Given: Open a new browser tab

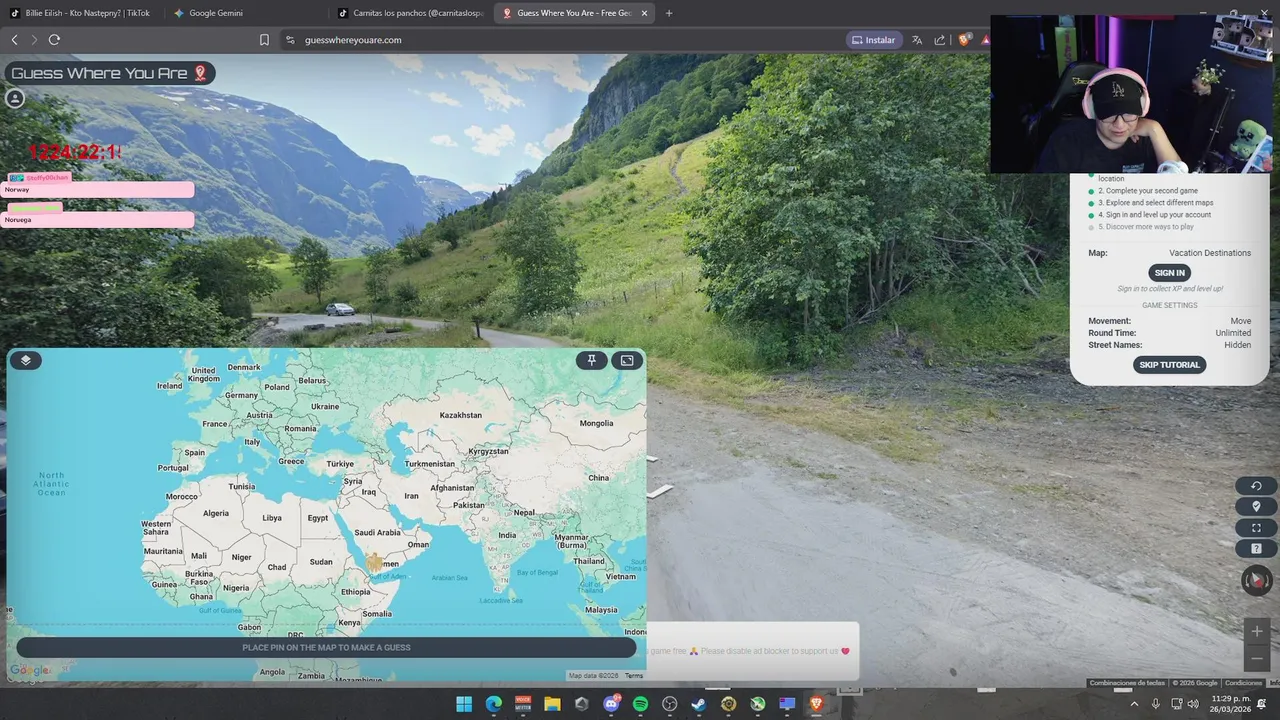Looking at the screenshot, I should click(x=669, y=13).
